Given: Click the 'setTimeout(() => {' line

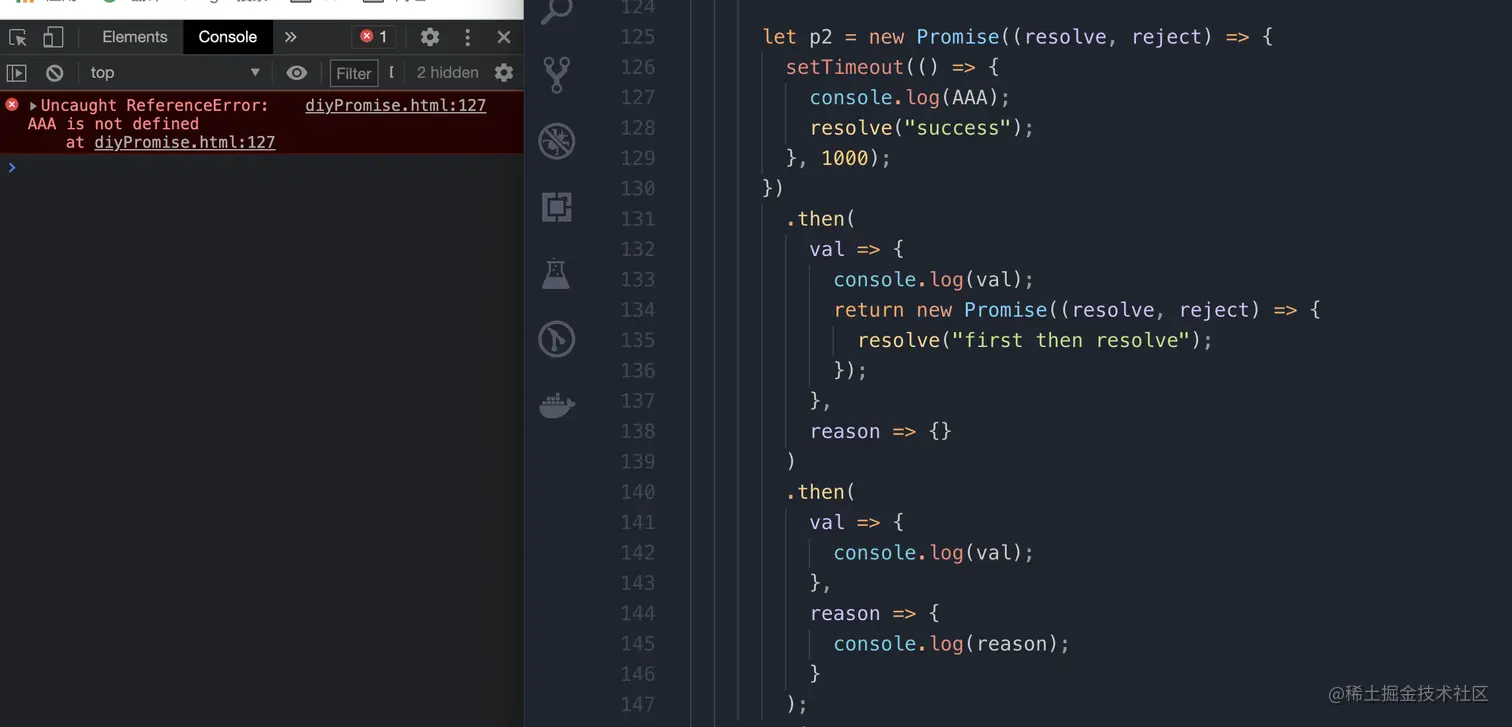Looking at the screenshot, I should click(x=892, y=67).
